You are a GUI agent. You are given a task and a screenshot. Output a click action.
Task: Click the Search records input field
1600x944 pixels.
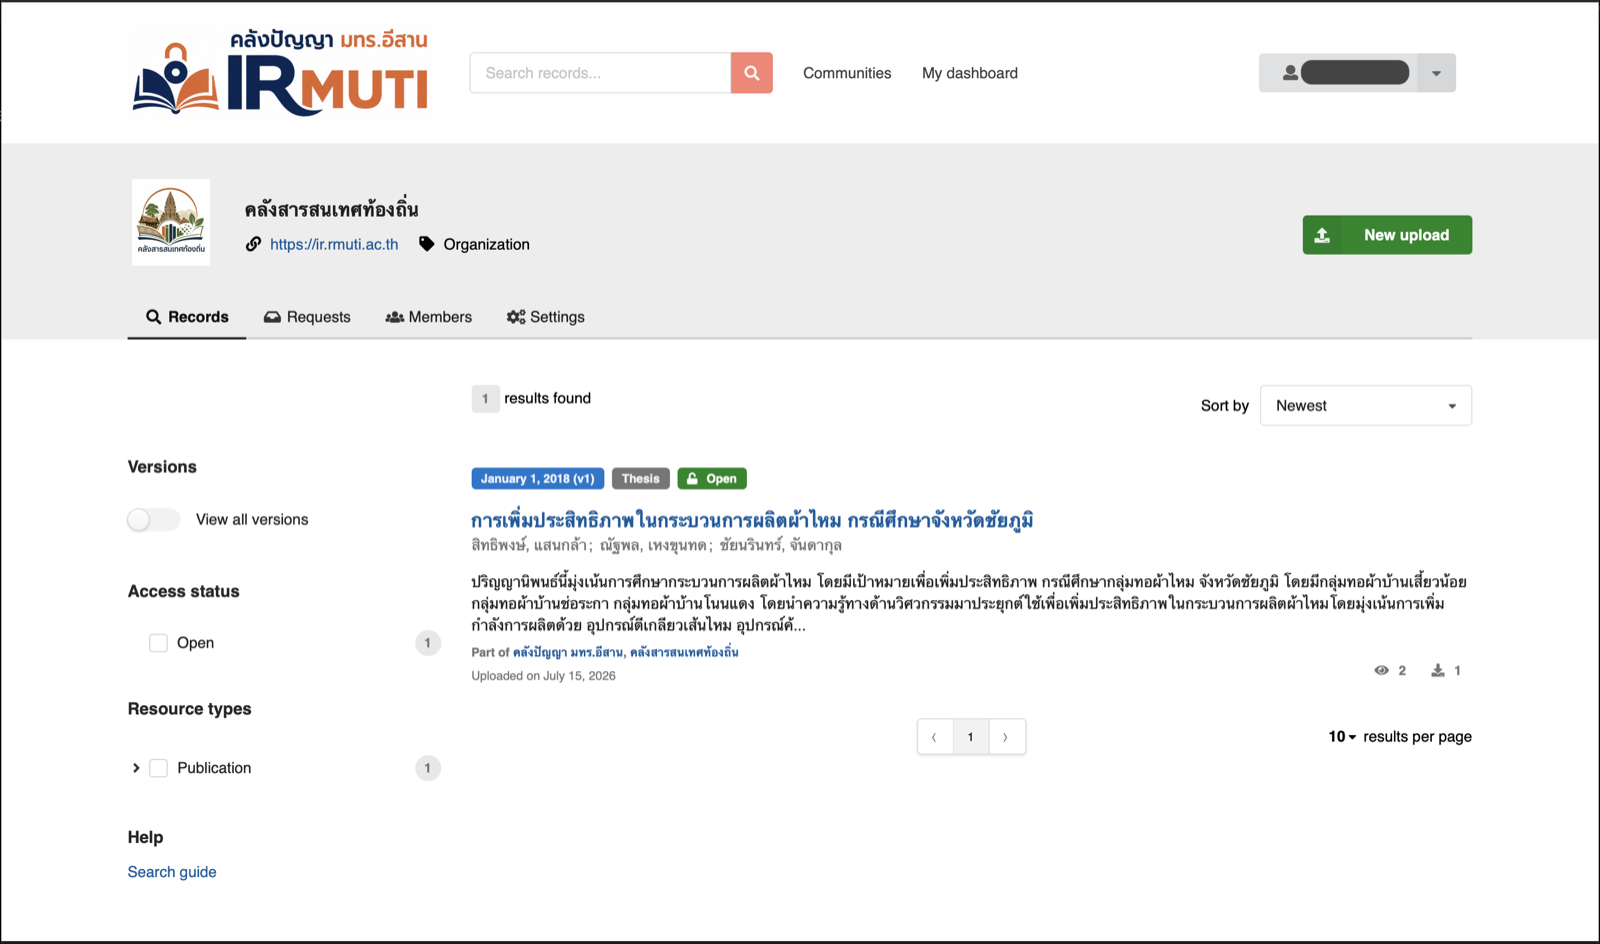click(600, 73)
